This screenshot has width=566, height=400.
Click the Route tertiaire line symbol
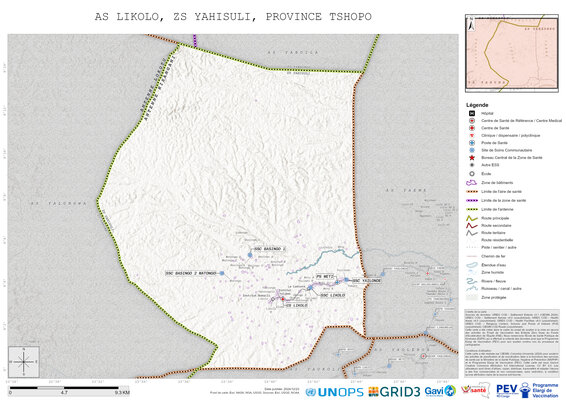coord(472,233)
